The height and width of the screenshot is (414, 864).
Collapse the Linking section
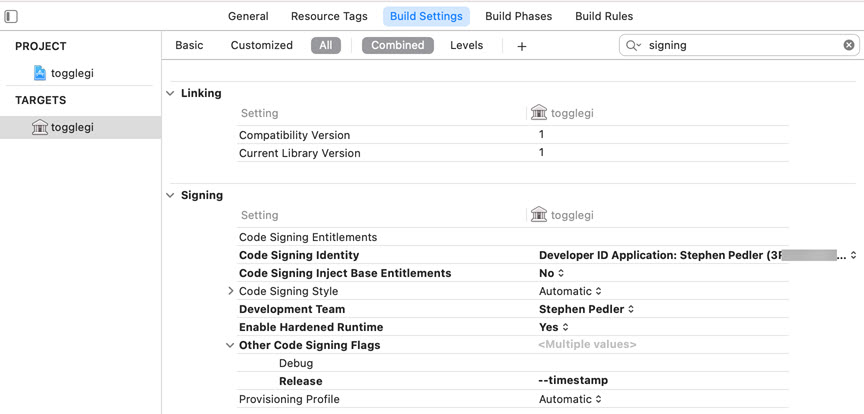click(x=170, y=93)
